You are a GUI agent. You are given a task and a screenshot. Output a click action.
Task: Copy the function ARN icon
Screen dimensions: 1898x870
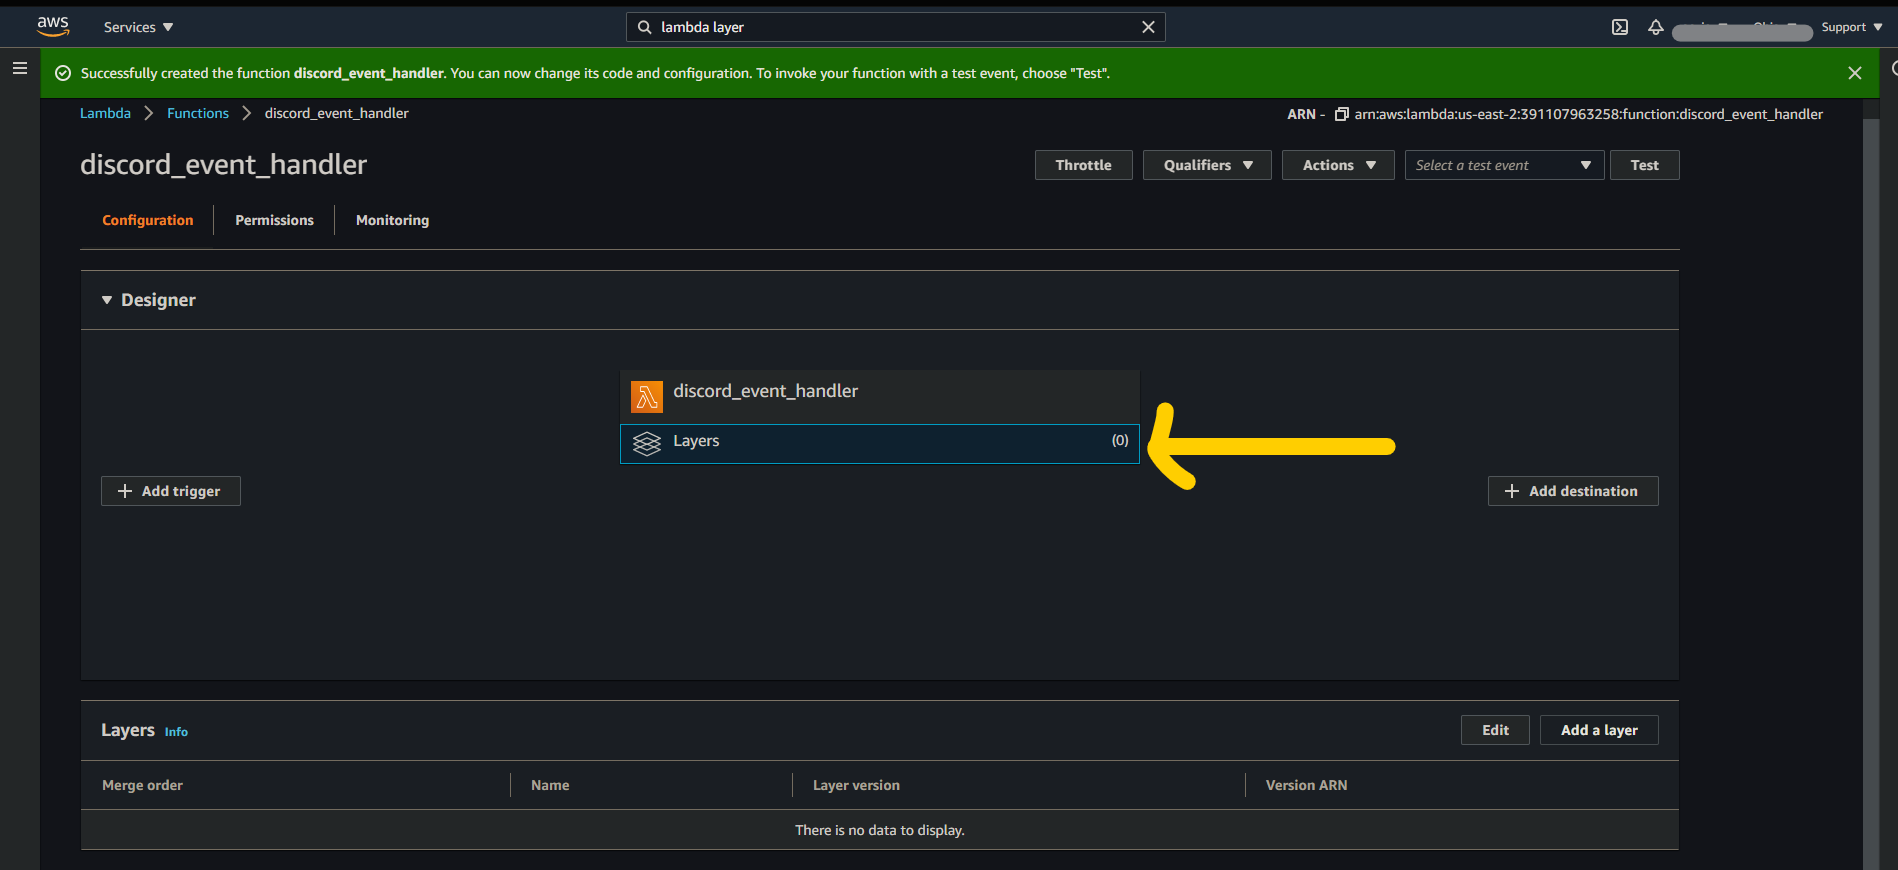coord(1342,114)
